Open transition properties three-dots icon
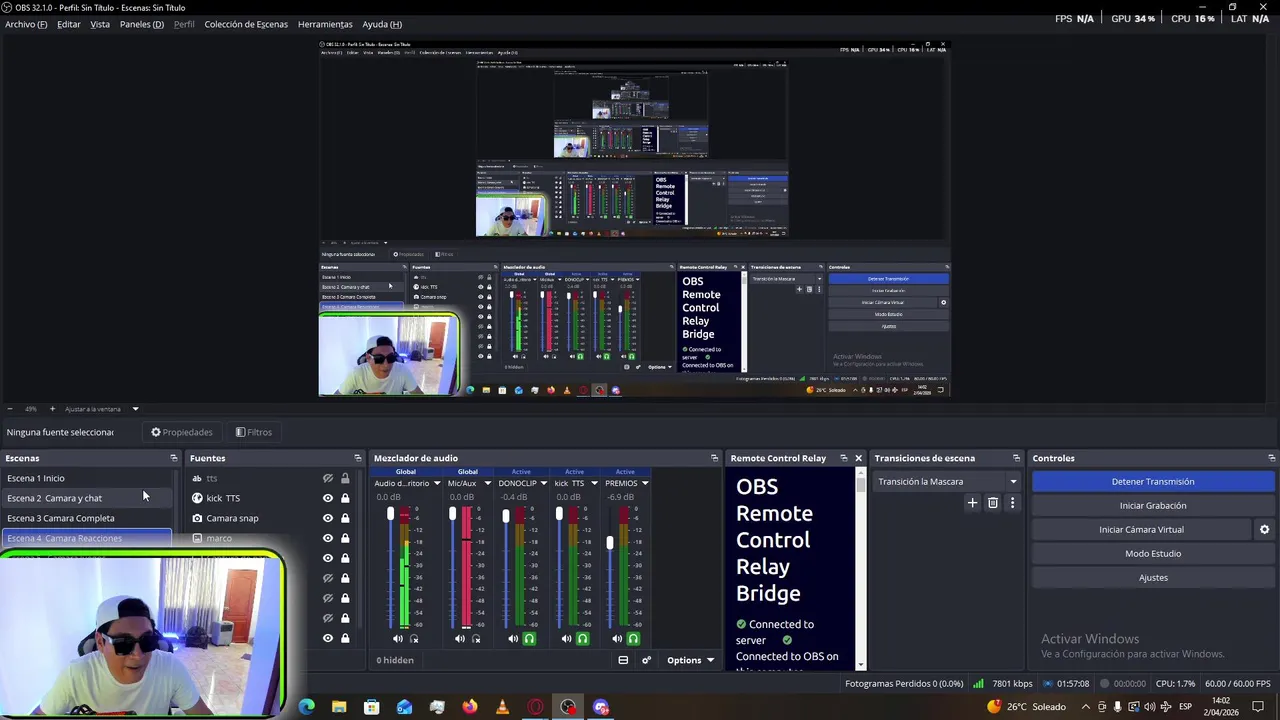Screen dimensions: 1280x720 (x=1012, y=503)
